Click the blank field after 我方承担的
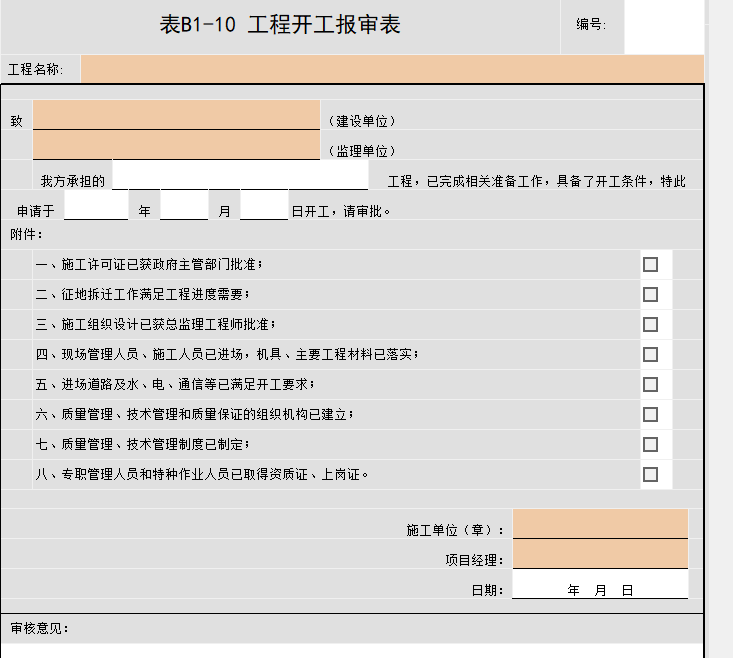Image resolution: width=733 pixels, height=658 pixels. tap(240, 176)
